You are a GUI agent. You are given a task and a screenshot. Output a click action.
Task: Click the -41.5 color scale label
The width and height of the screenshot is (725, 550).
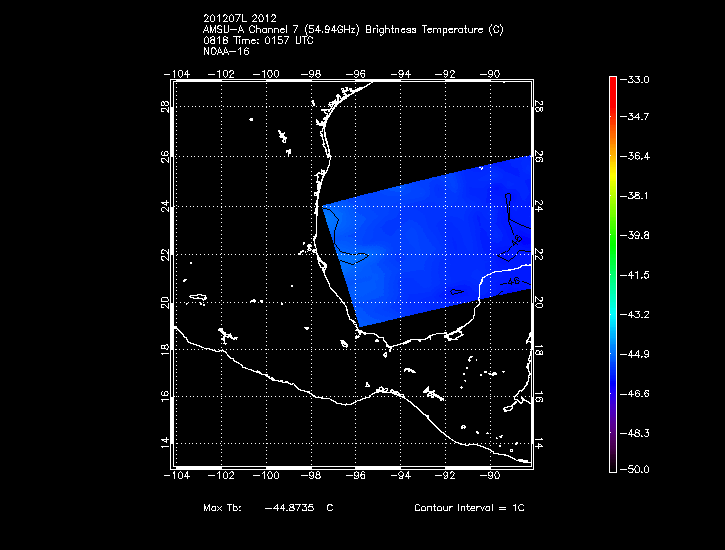634,275
